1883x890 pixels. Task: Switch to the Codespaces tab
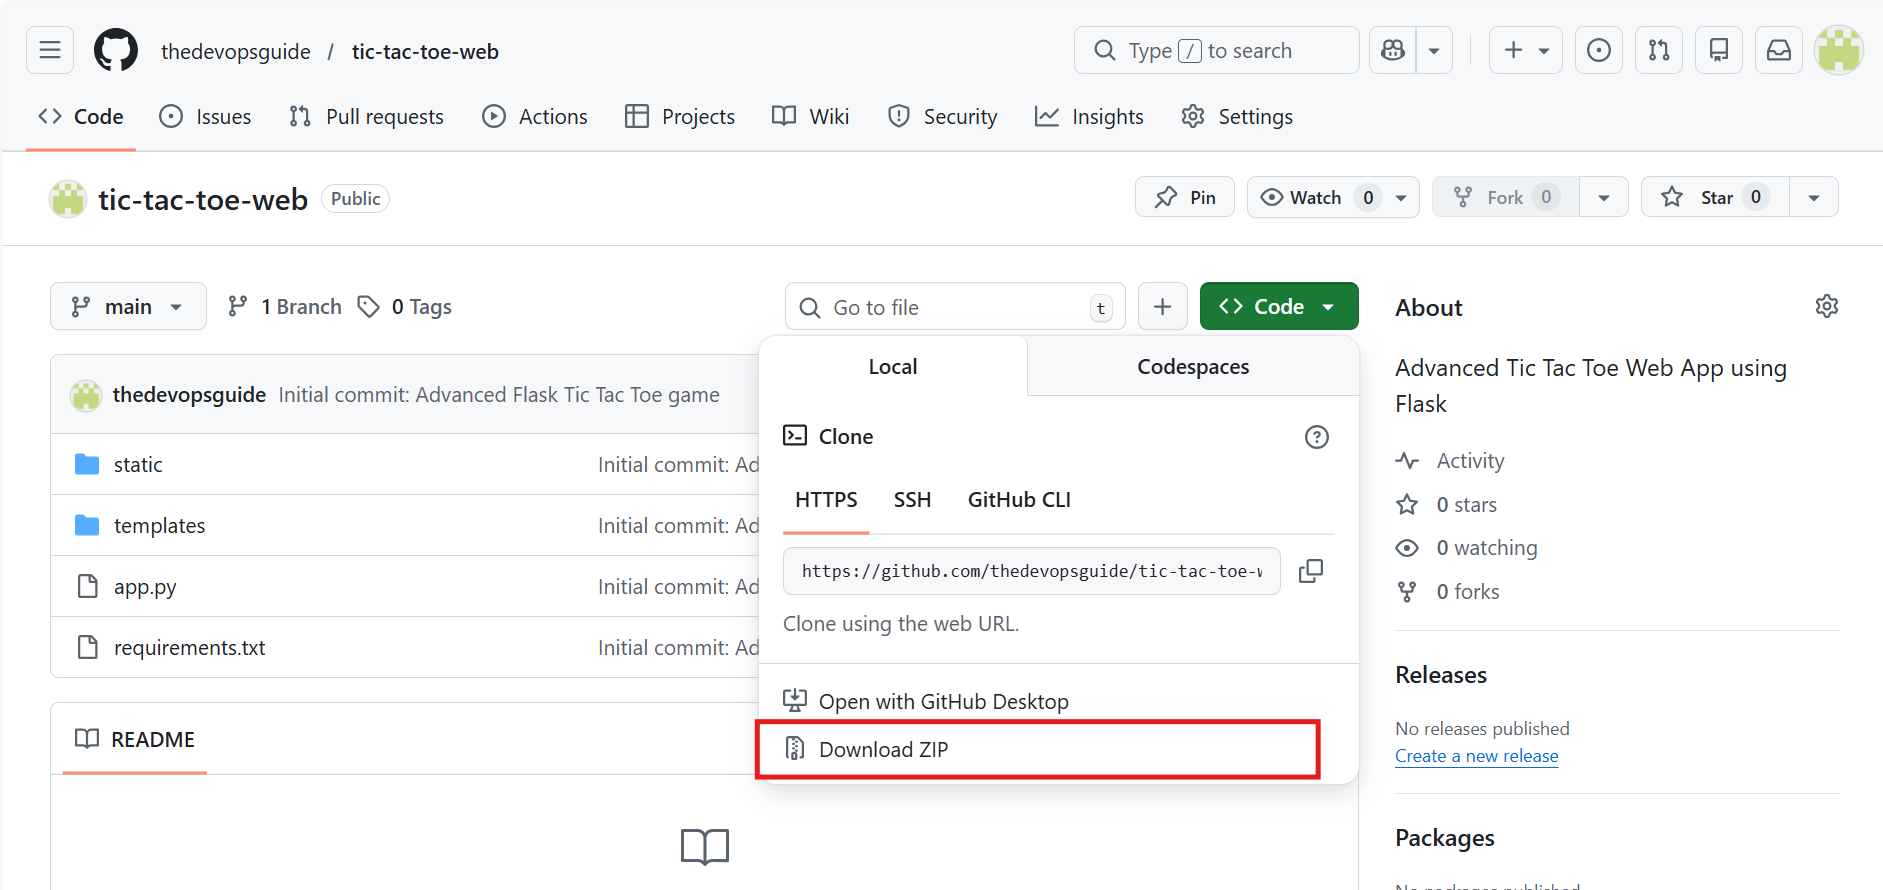pyautogui.click(x=1193, y=367)
